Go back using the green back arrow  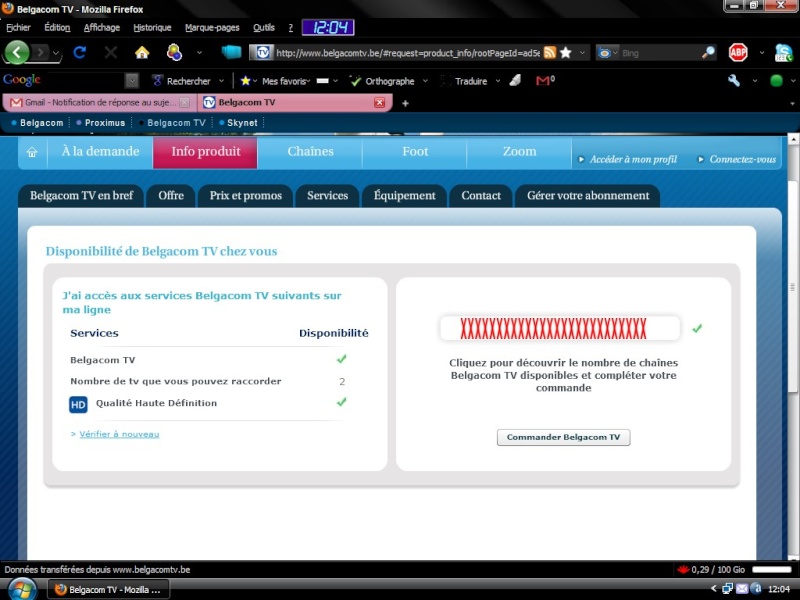[17, 53]
